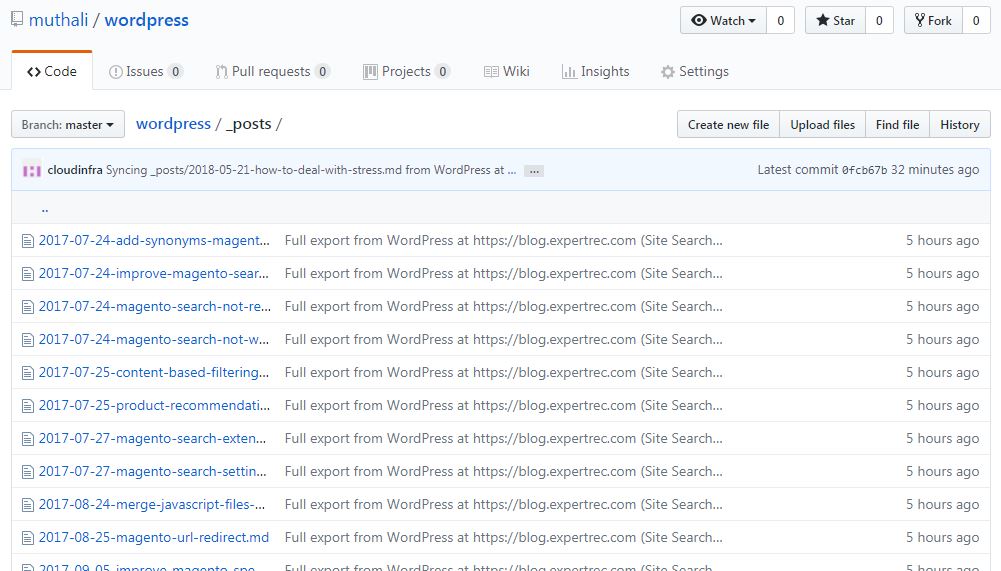Screen dimensions: 1001x571
Task: Open the Watch dropdown button
Action: (x=723, y=20)
